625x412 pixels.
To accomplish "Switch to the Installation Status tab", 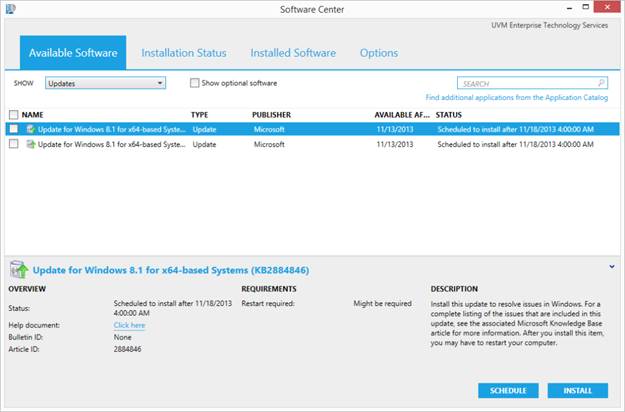I will (183, 53).
